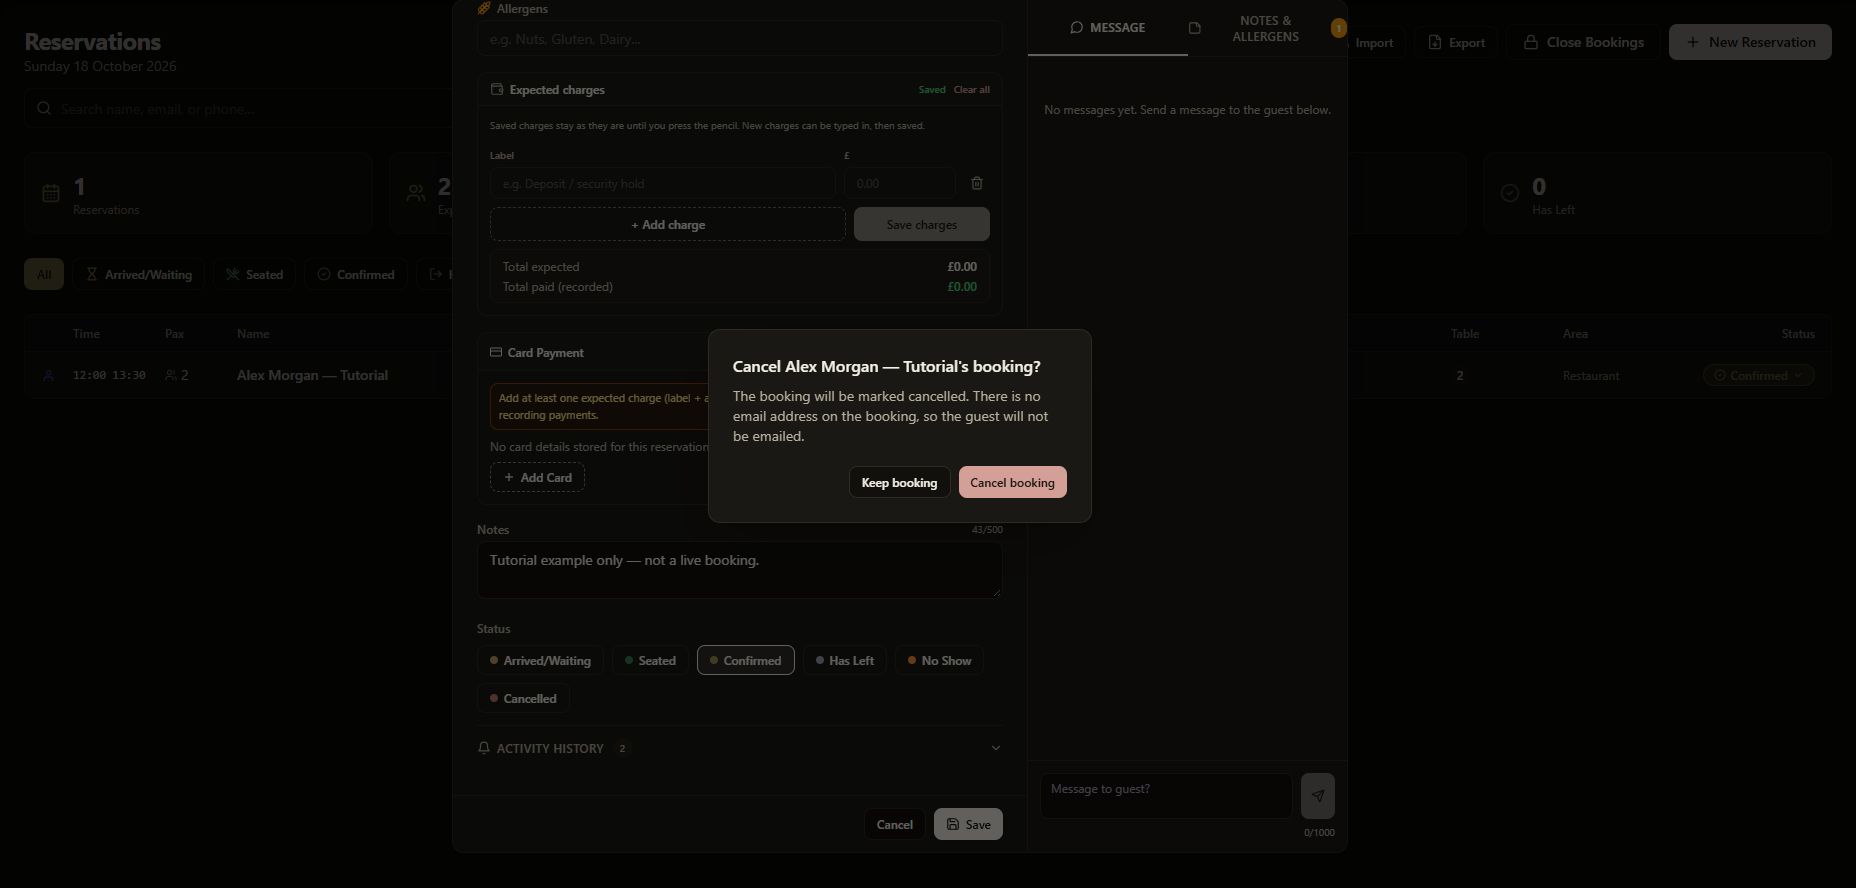This screenshot has height=888, width=1856.
Task: Mark booking status as Has Left
Action: pyautogui.click(x=845, y=660)
